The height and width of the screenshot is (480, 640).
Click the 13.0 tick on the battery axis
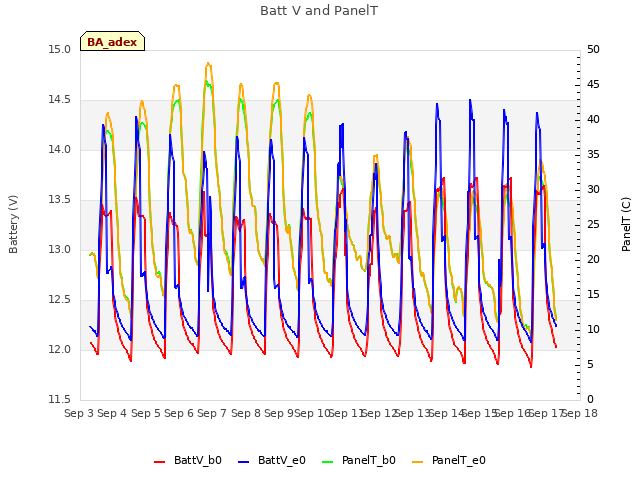[60, 249]
